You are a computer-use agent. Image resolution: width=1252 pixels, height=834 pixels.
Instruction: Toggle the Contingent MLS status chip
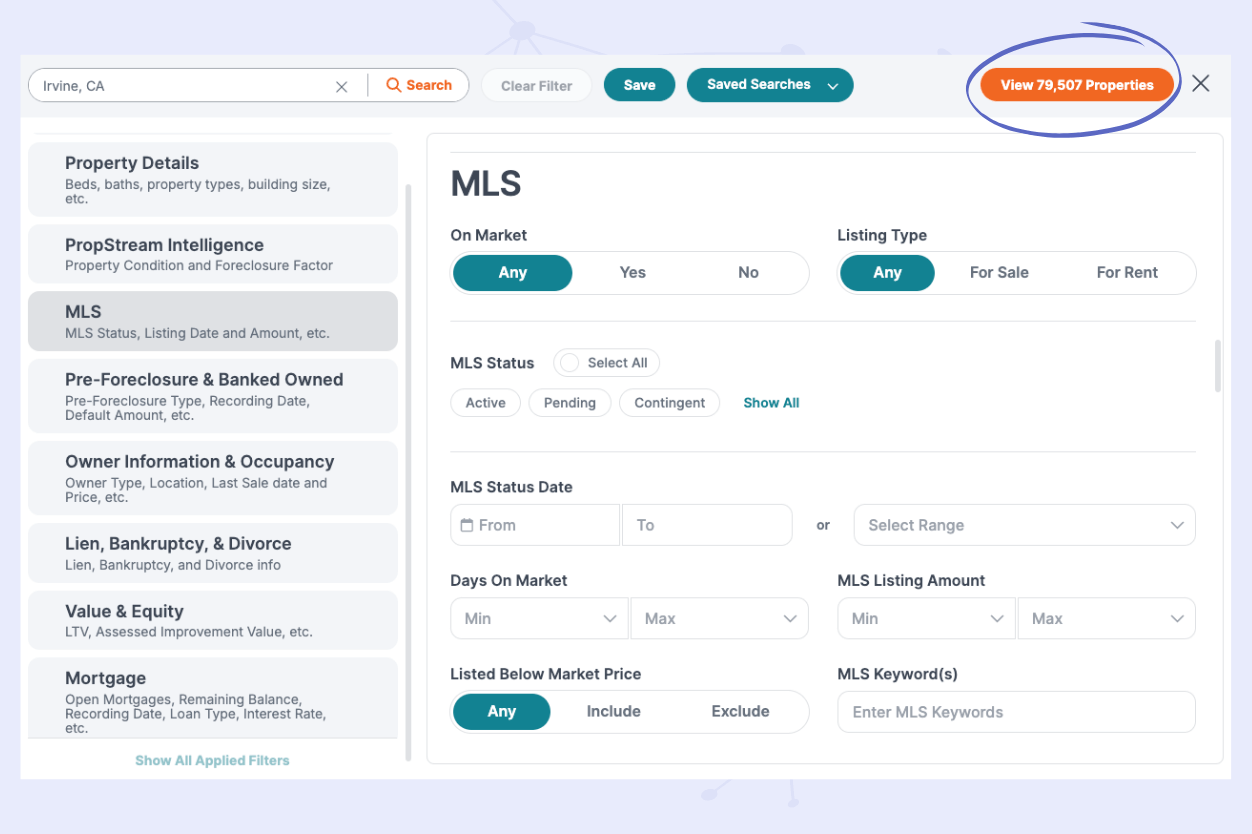(669, 402)
